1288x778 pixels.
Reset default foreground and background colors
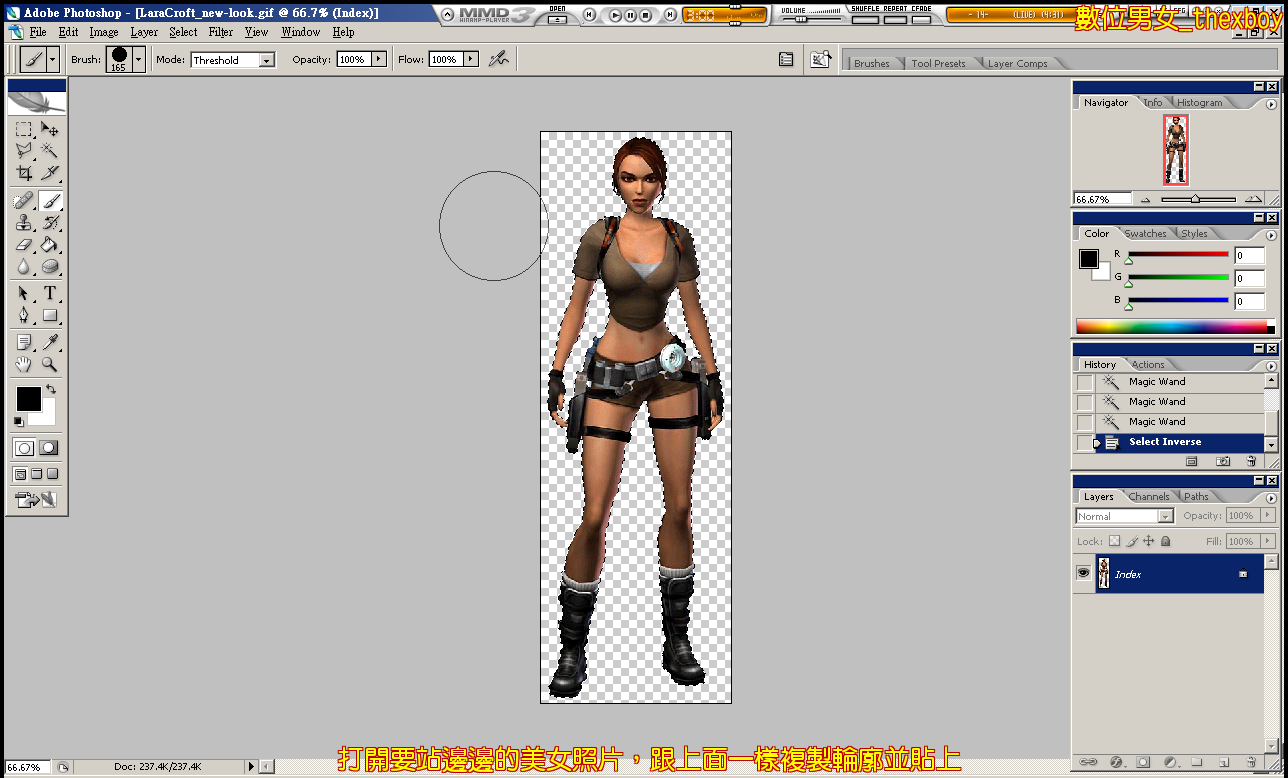click(19, 422)
